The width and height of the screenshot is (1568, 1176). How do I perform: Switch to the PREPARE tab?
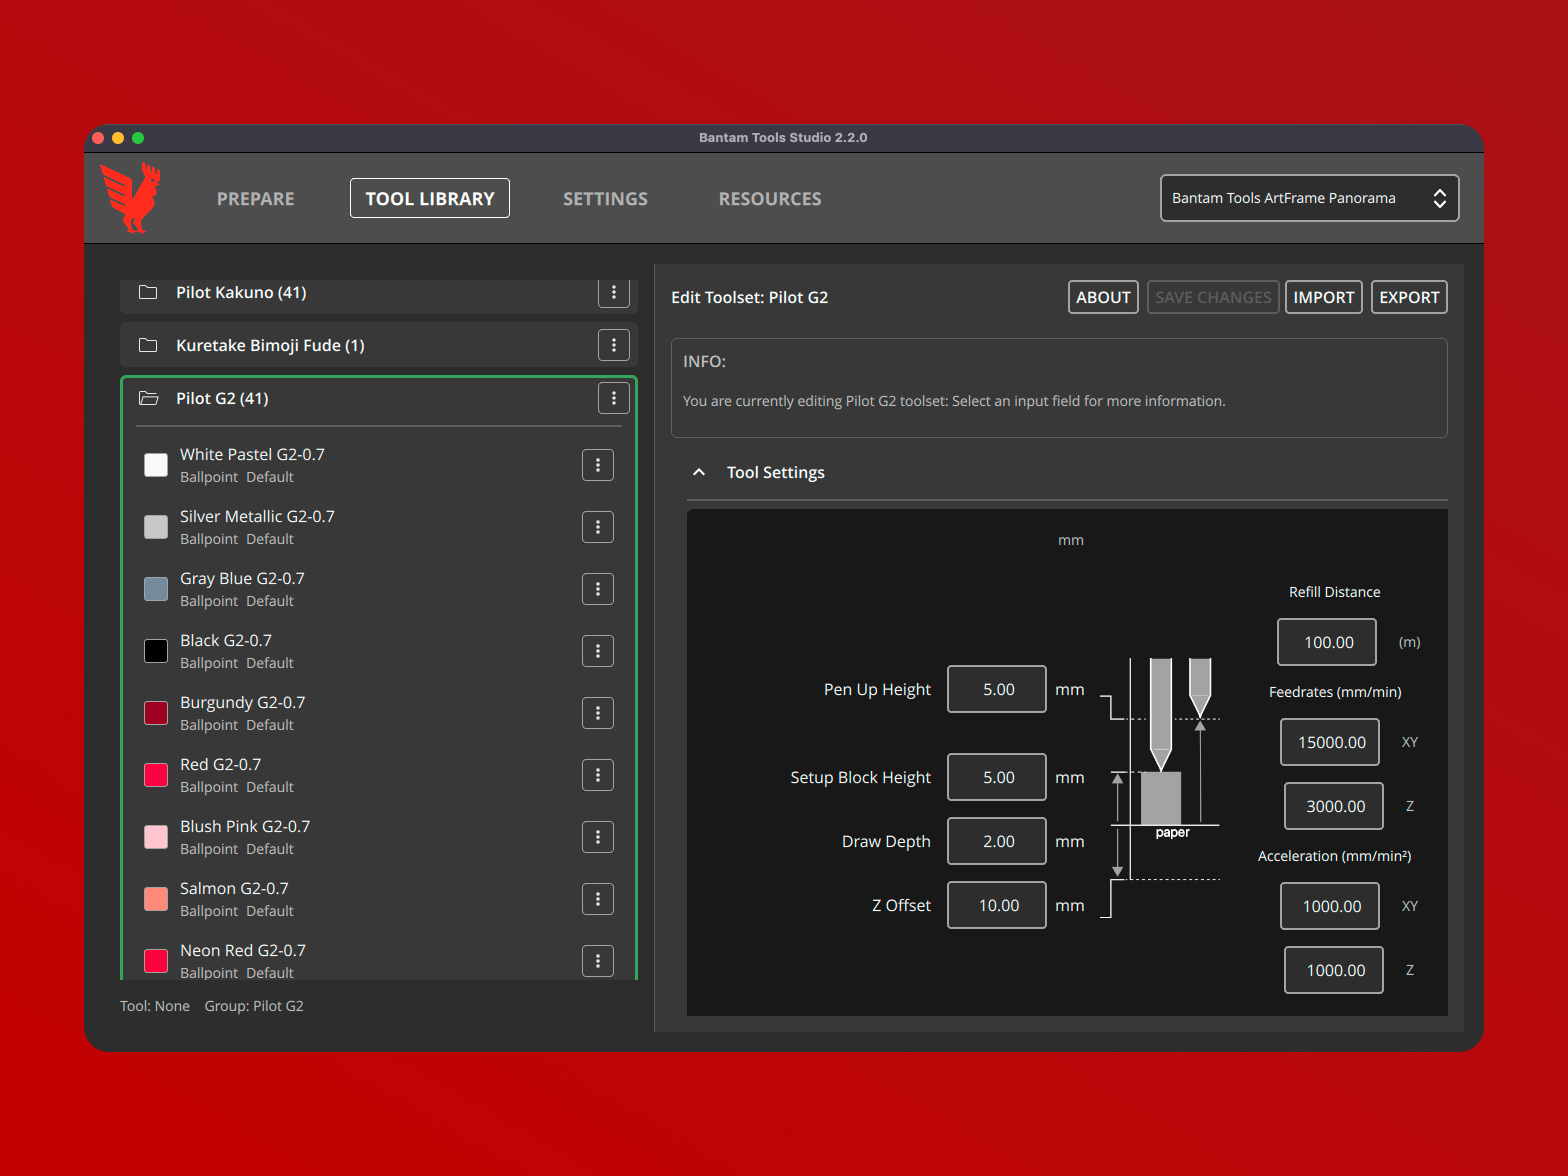click(255, 199)
